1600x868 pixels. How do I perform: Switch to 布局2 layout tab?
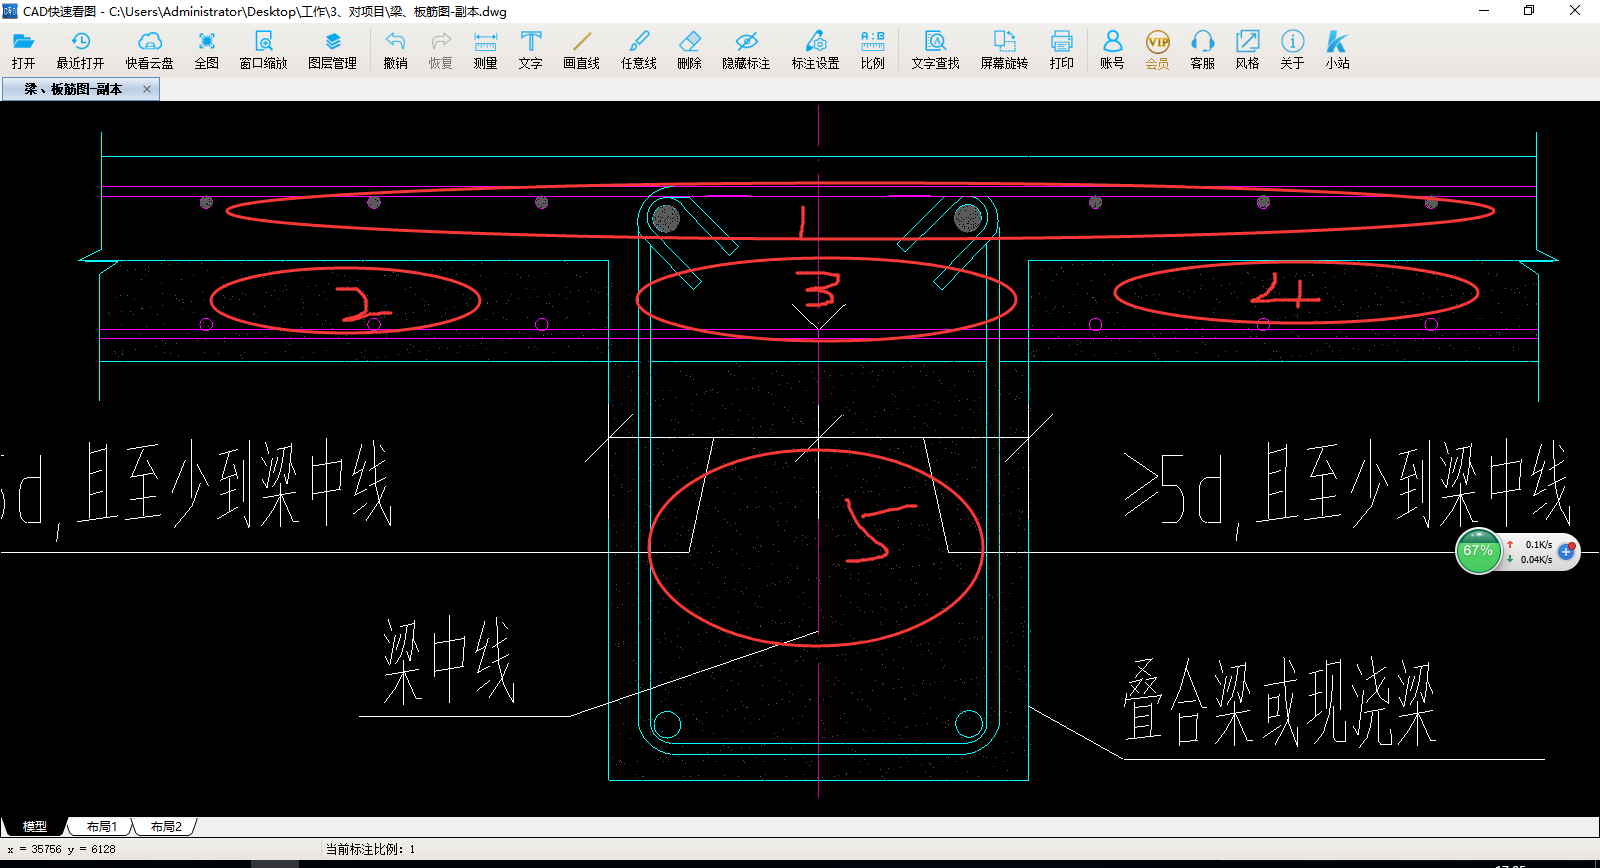point(166,827)
